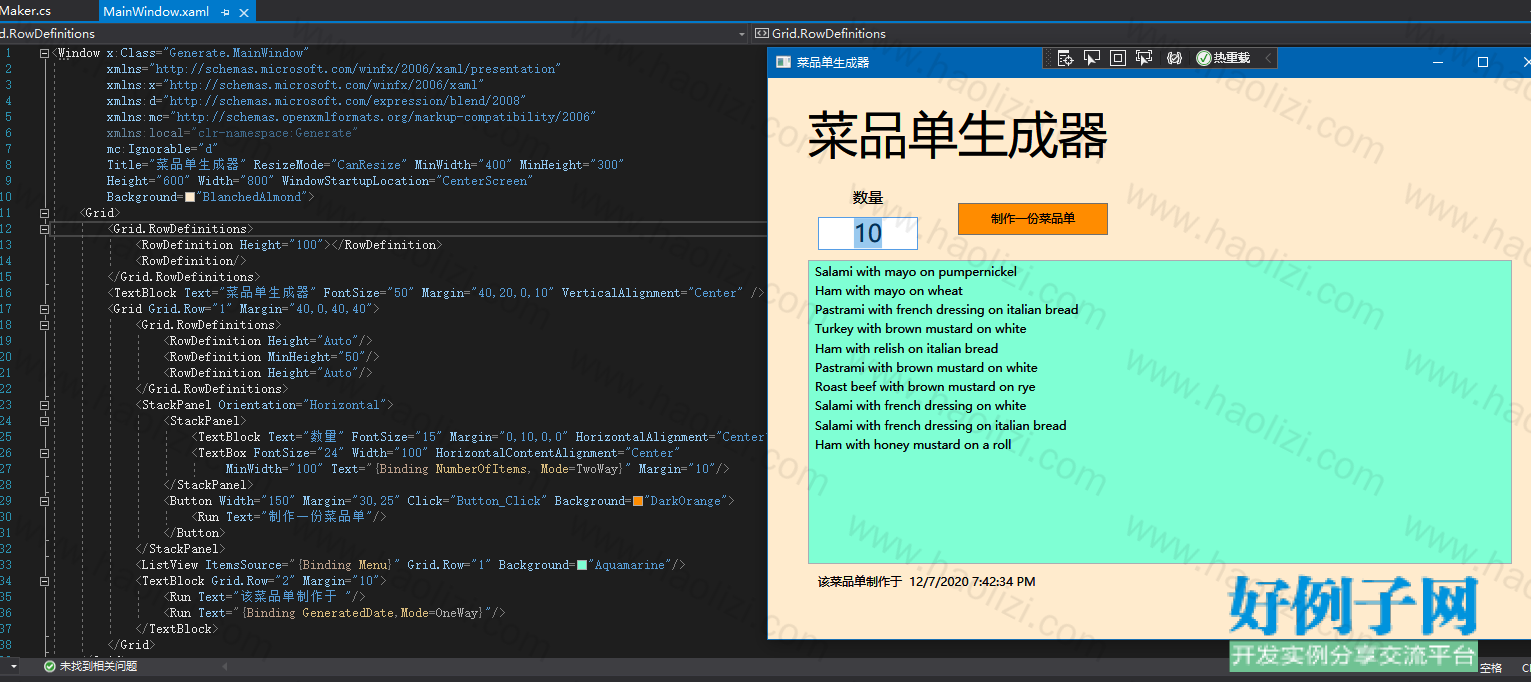This screenshot has height=682, width=1531.
Task: Collapse the nested StackPanel at line 24
Action: tap(44, 421)
